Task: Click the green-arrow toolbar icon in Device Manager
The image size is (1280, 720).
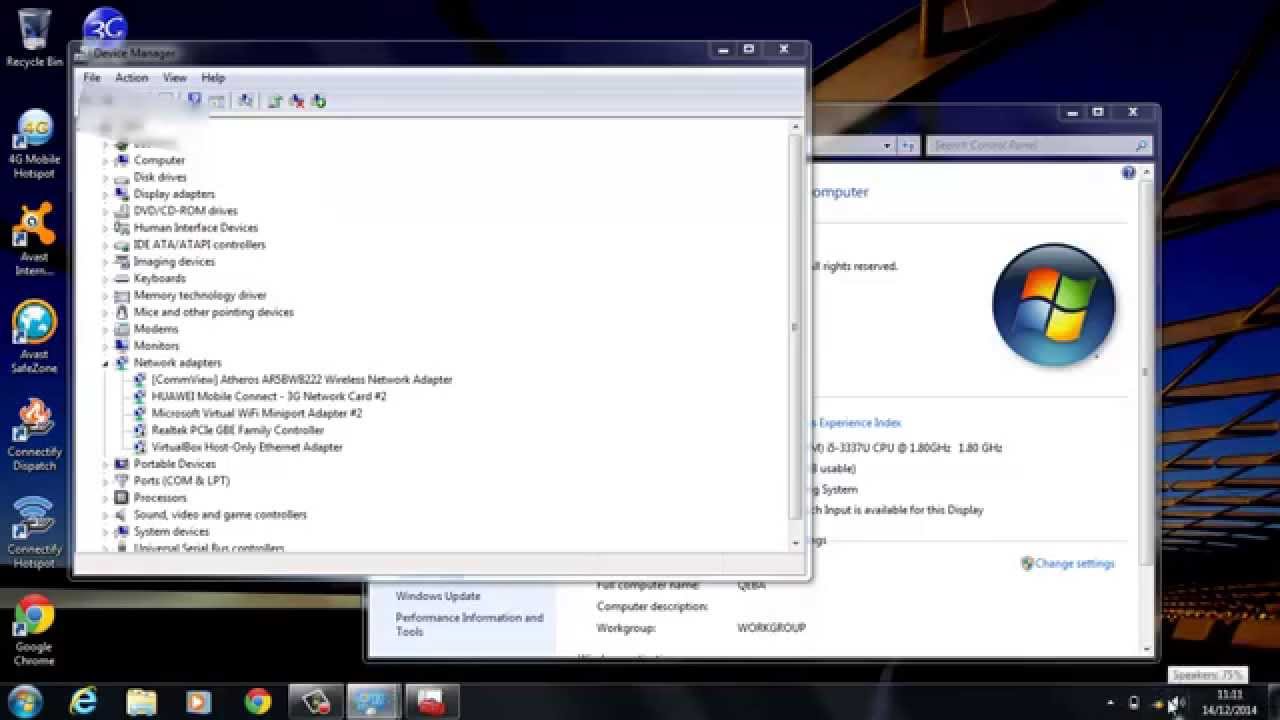Action: coord(319,101)
